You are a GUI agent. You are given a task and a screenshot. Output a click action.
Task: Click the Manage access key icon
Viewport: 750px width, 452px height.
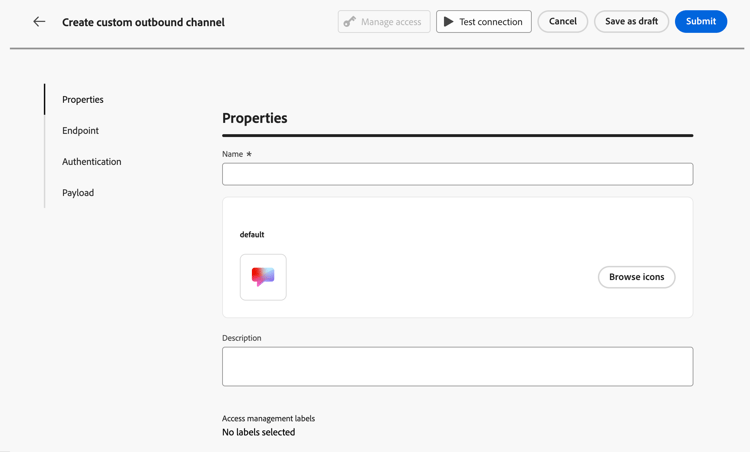pyautogui.click(x=350, y=22)
